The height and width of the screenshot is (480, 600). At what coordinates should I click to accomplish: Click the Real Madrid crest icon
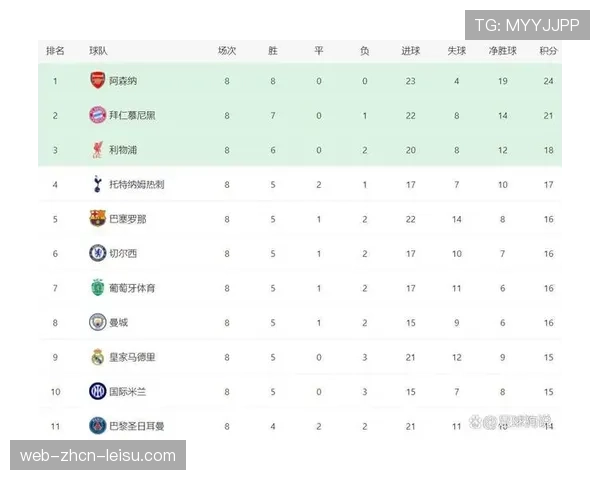coord(97,357)
